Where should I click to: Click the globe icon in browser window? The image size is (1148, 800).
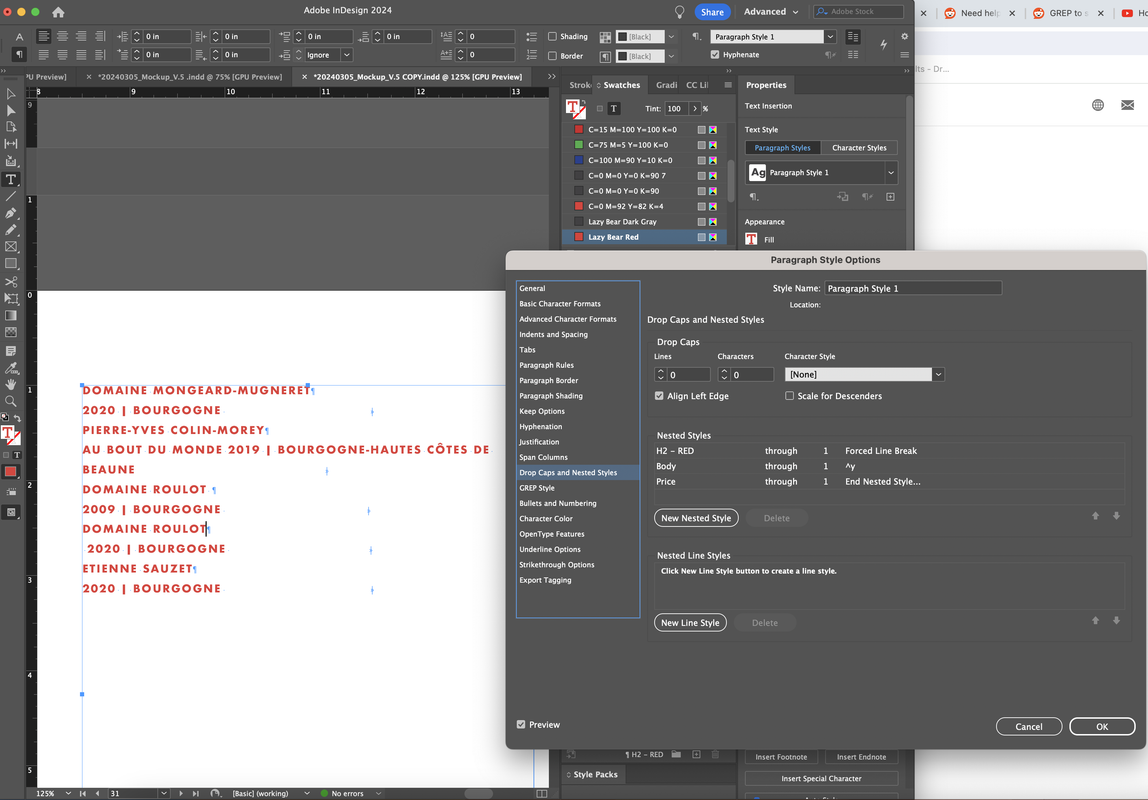pyautogui.click(x=1097, y=105)
